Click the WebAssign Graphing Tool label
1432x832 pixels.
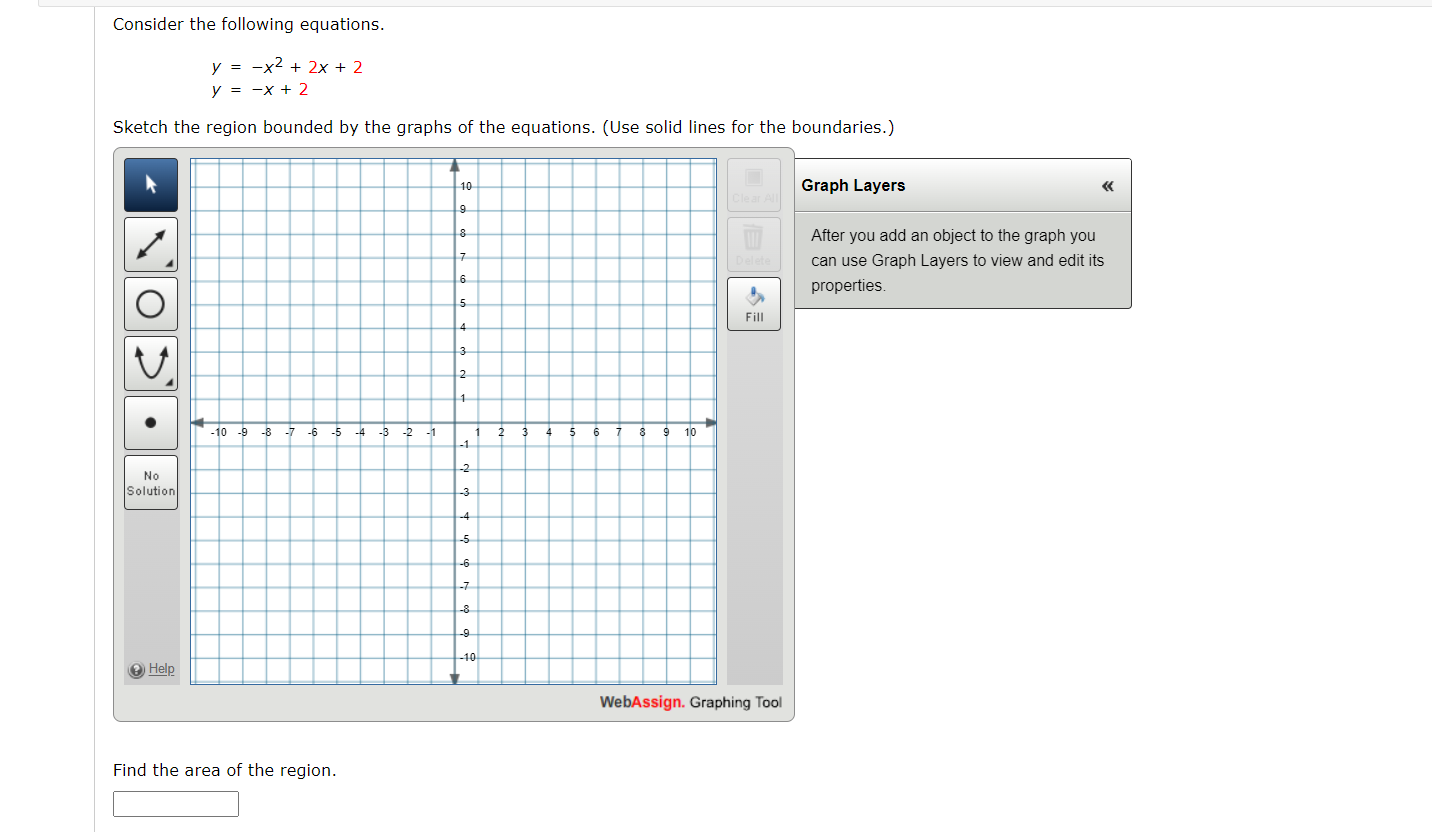click(x=690, y=703)
